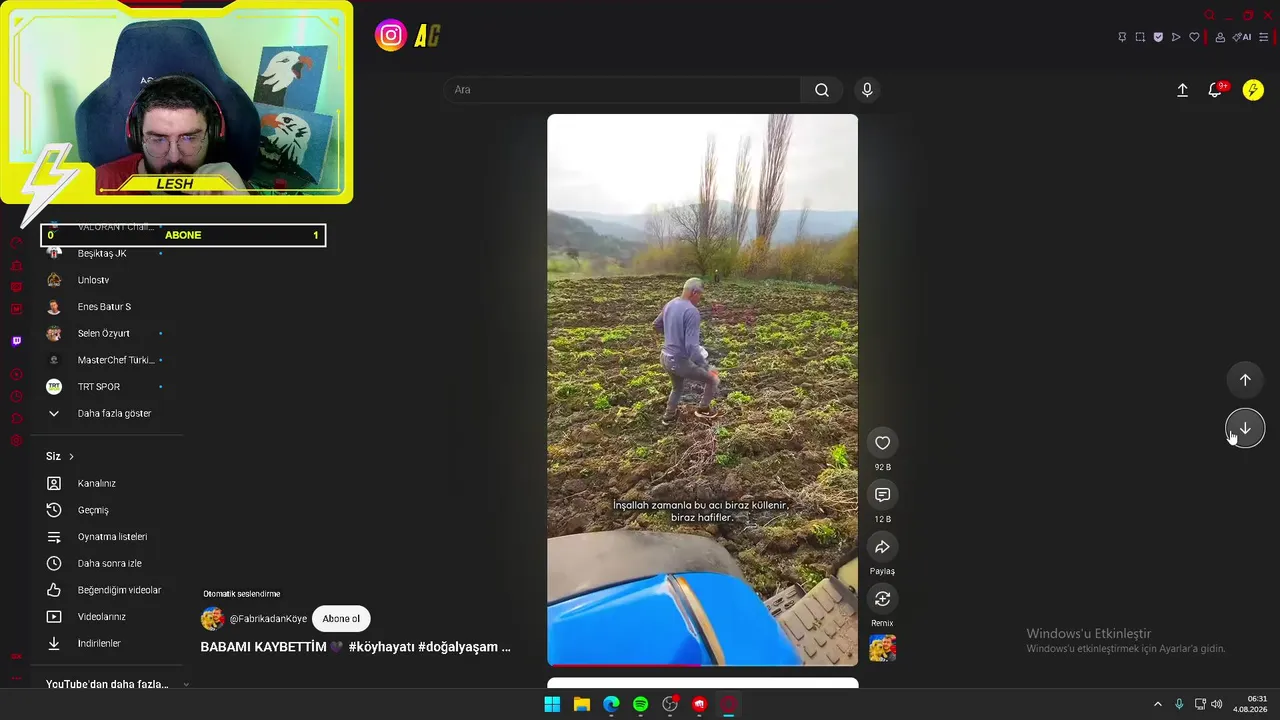
Task: Open the @FabrikadanKöye channel name
Action: point(268,619)
